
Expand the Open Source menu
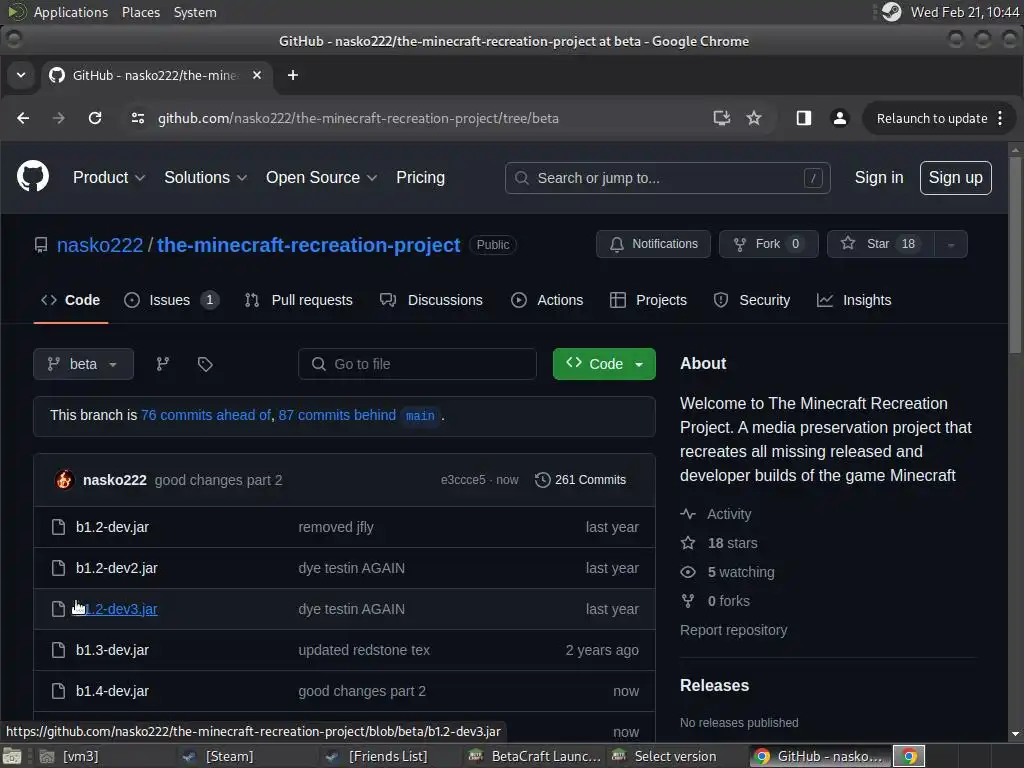pos(321,178)
